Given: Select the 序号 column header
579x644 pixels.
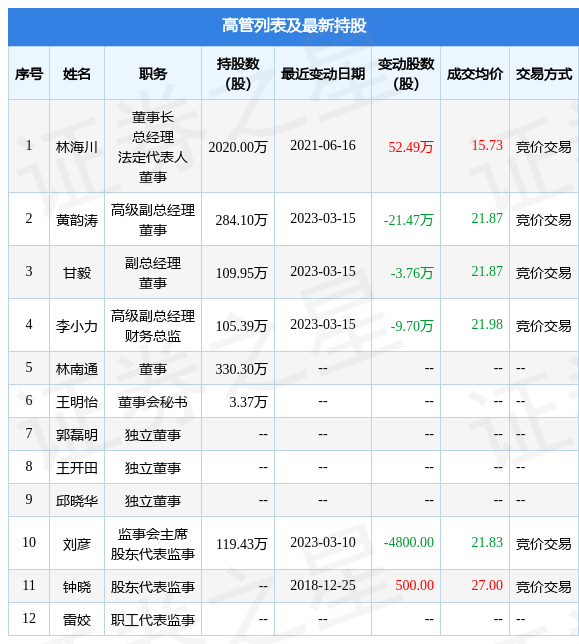Looking at the screenshot, I should pyautogui.click(x=29, y=74).
